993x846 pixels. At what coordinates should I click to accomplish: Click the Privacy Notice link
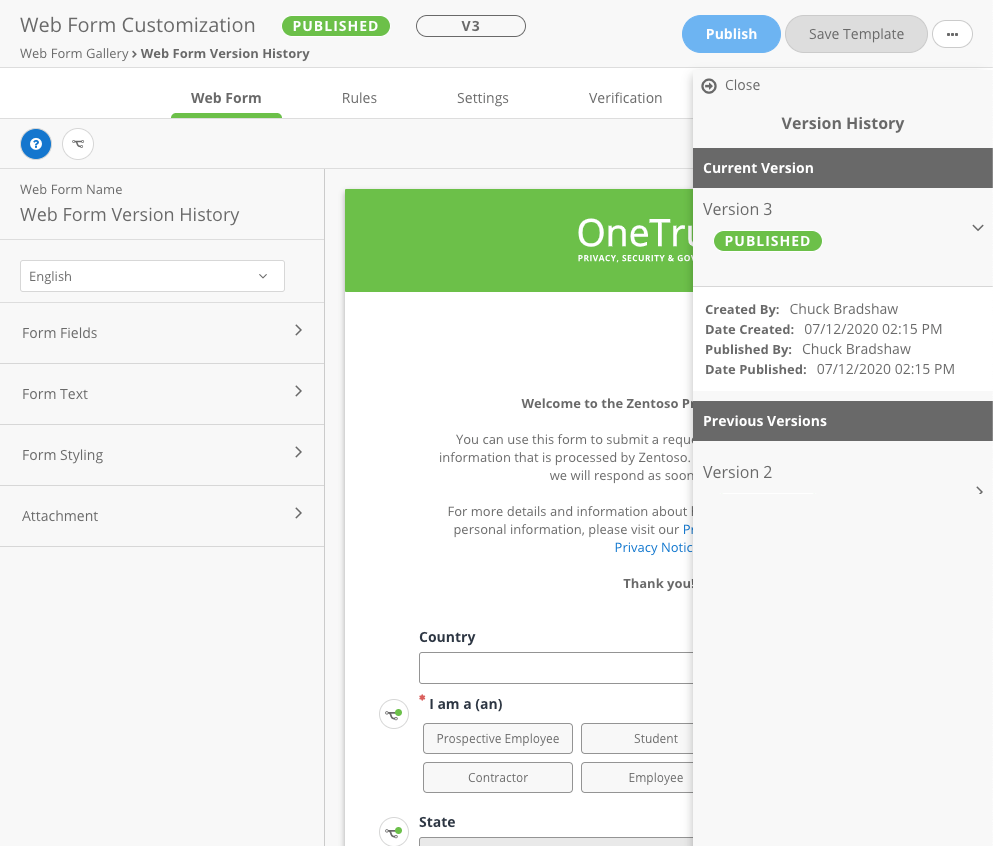pos(654,547)
